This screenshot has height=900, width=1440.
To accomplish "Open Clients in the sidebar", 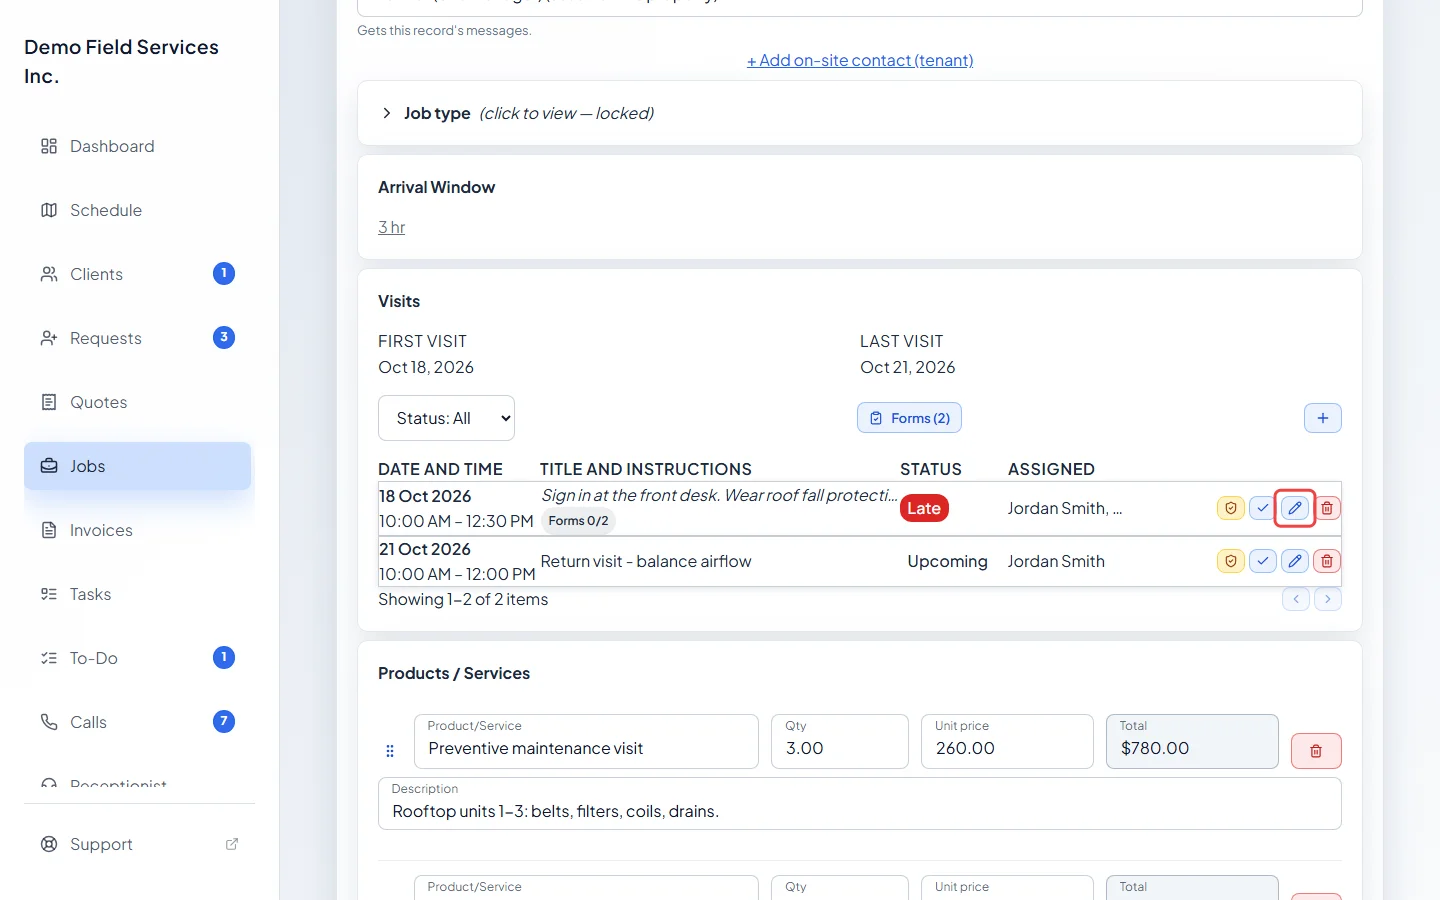I will coord(138,274).
